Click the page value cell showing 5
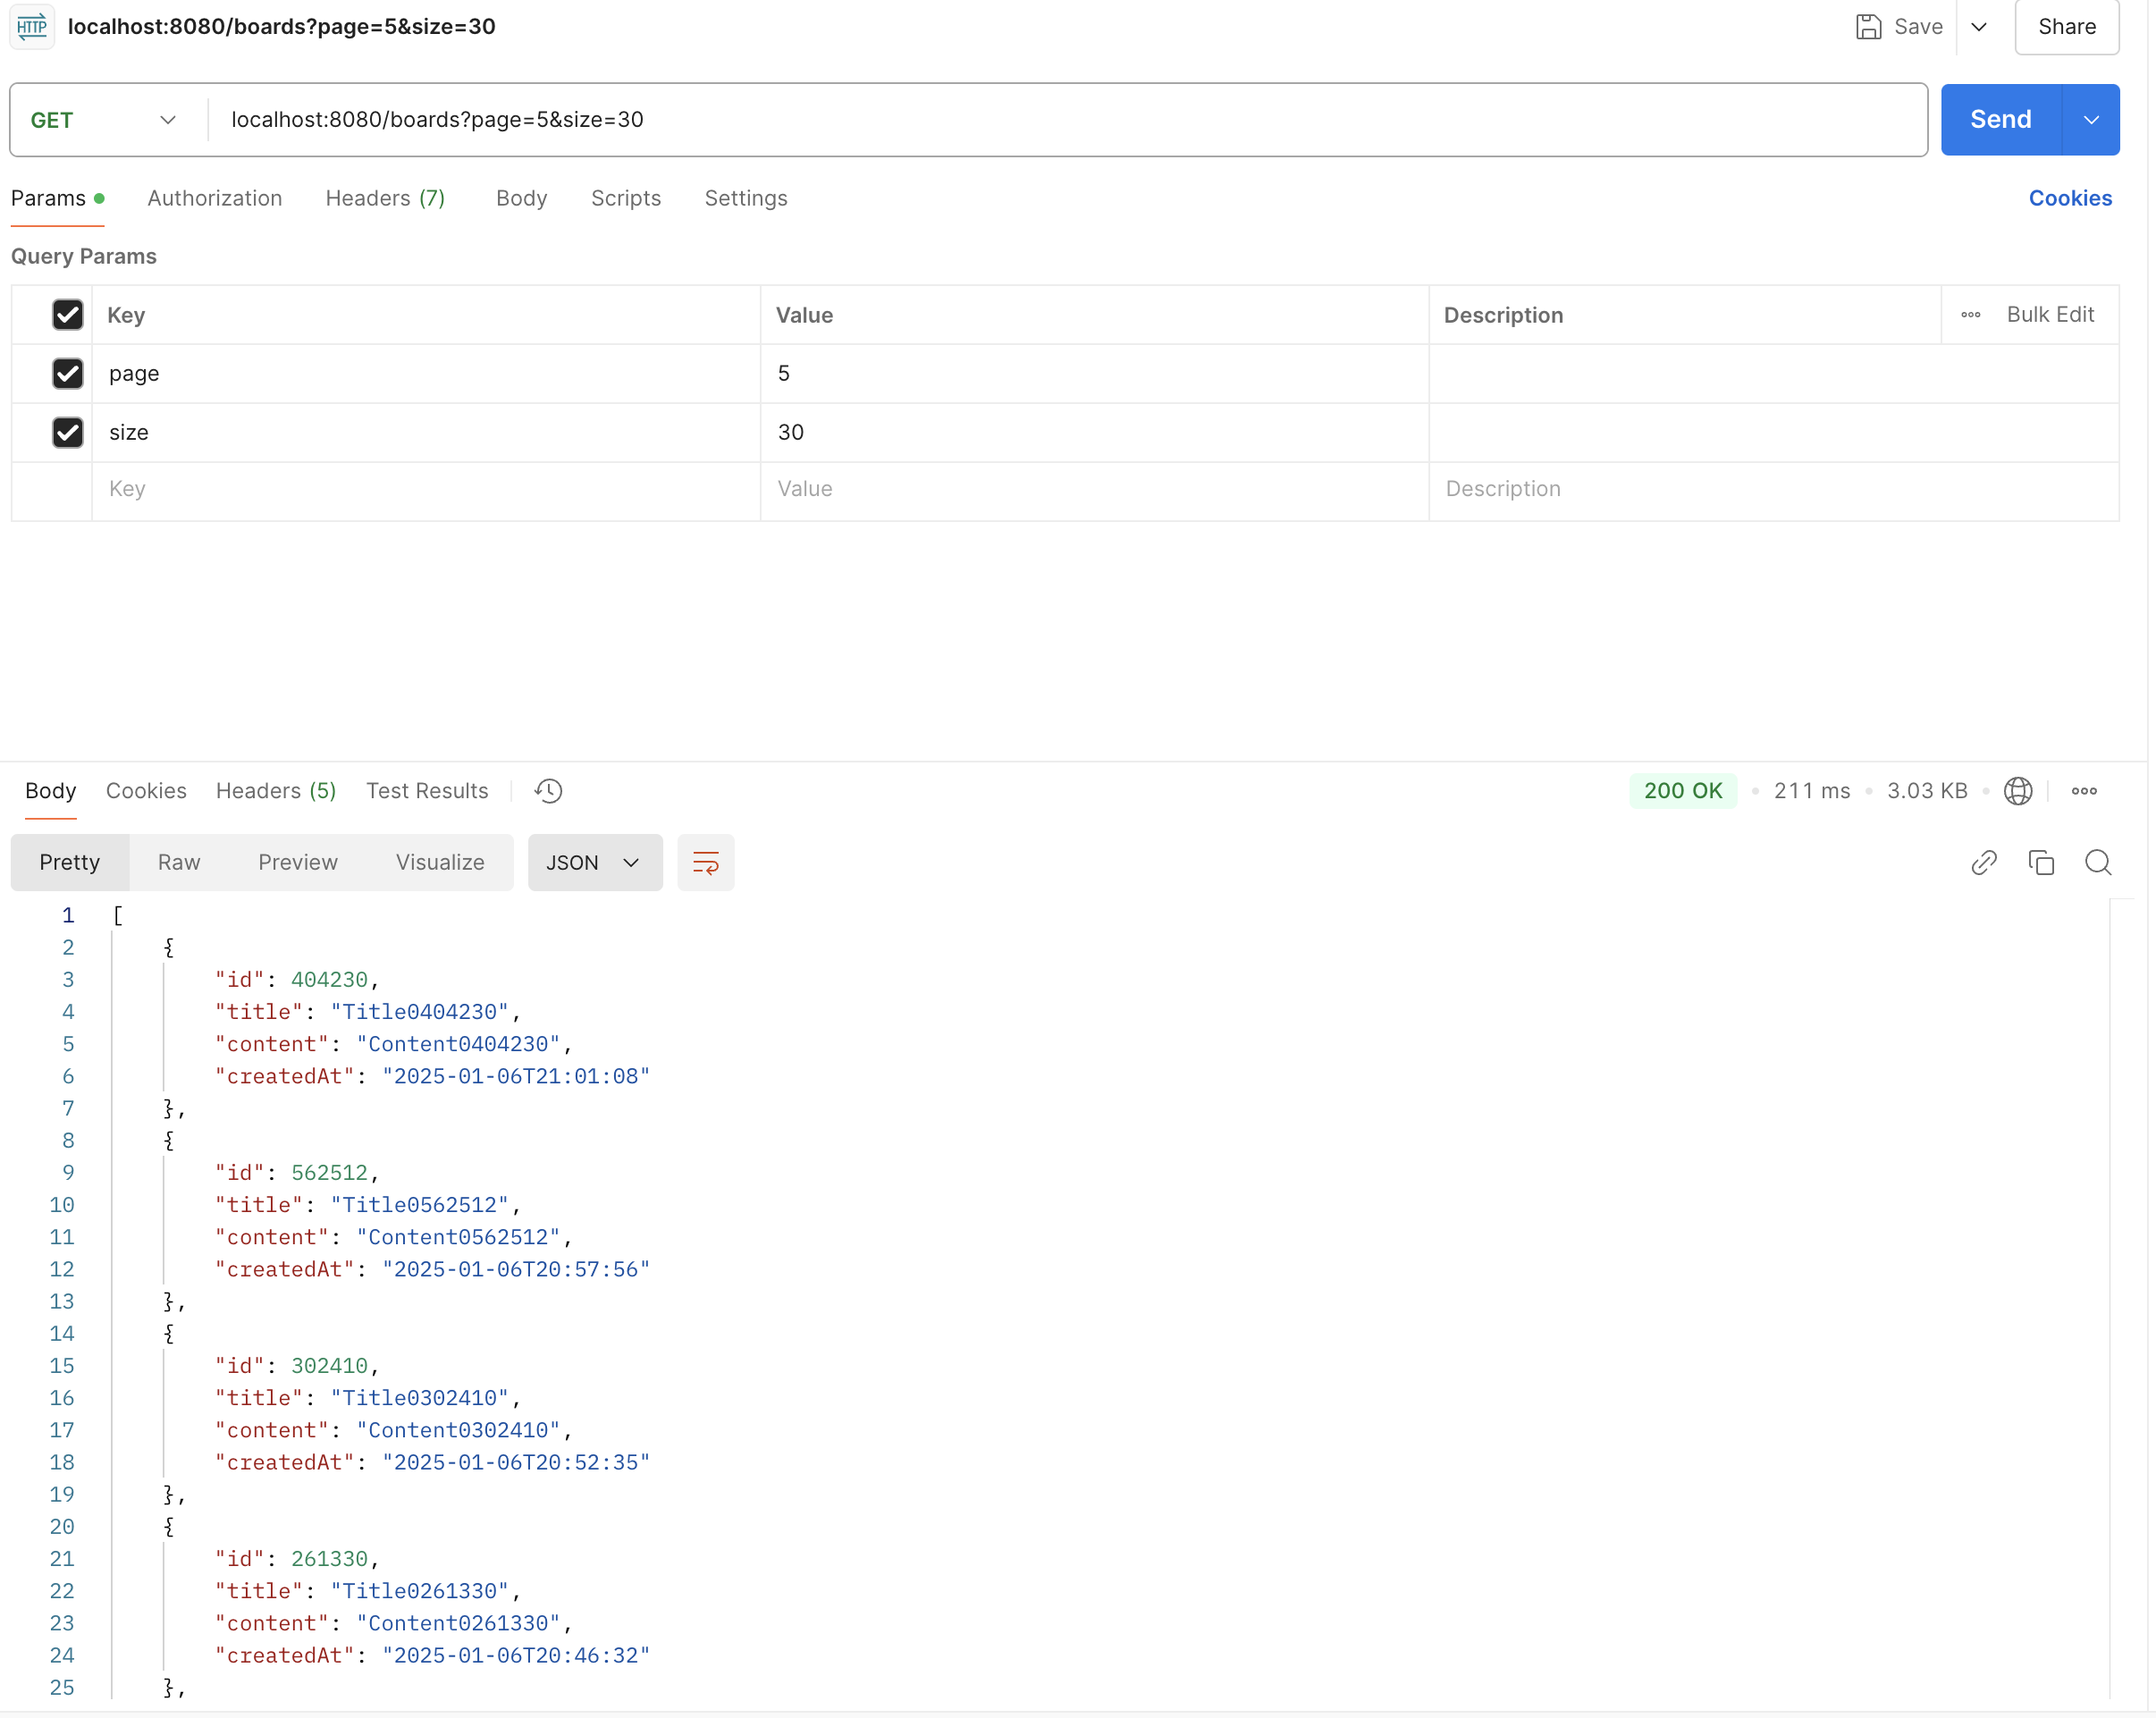 click(x=1094, y=373)
